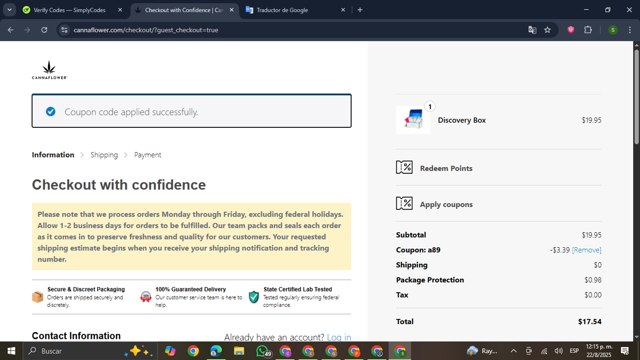This screenshot has height=360, width=640.
Task: Click the Total $17.54 amount
Action: [589, 321]
